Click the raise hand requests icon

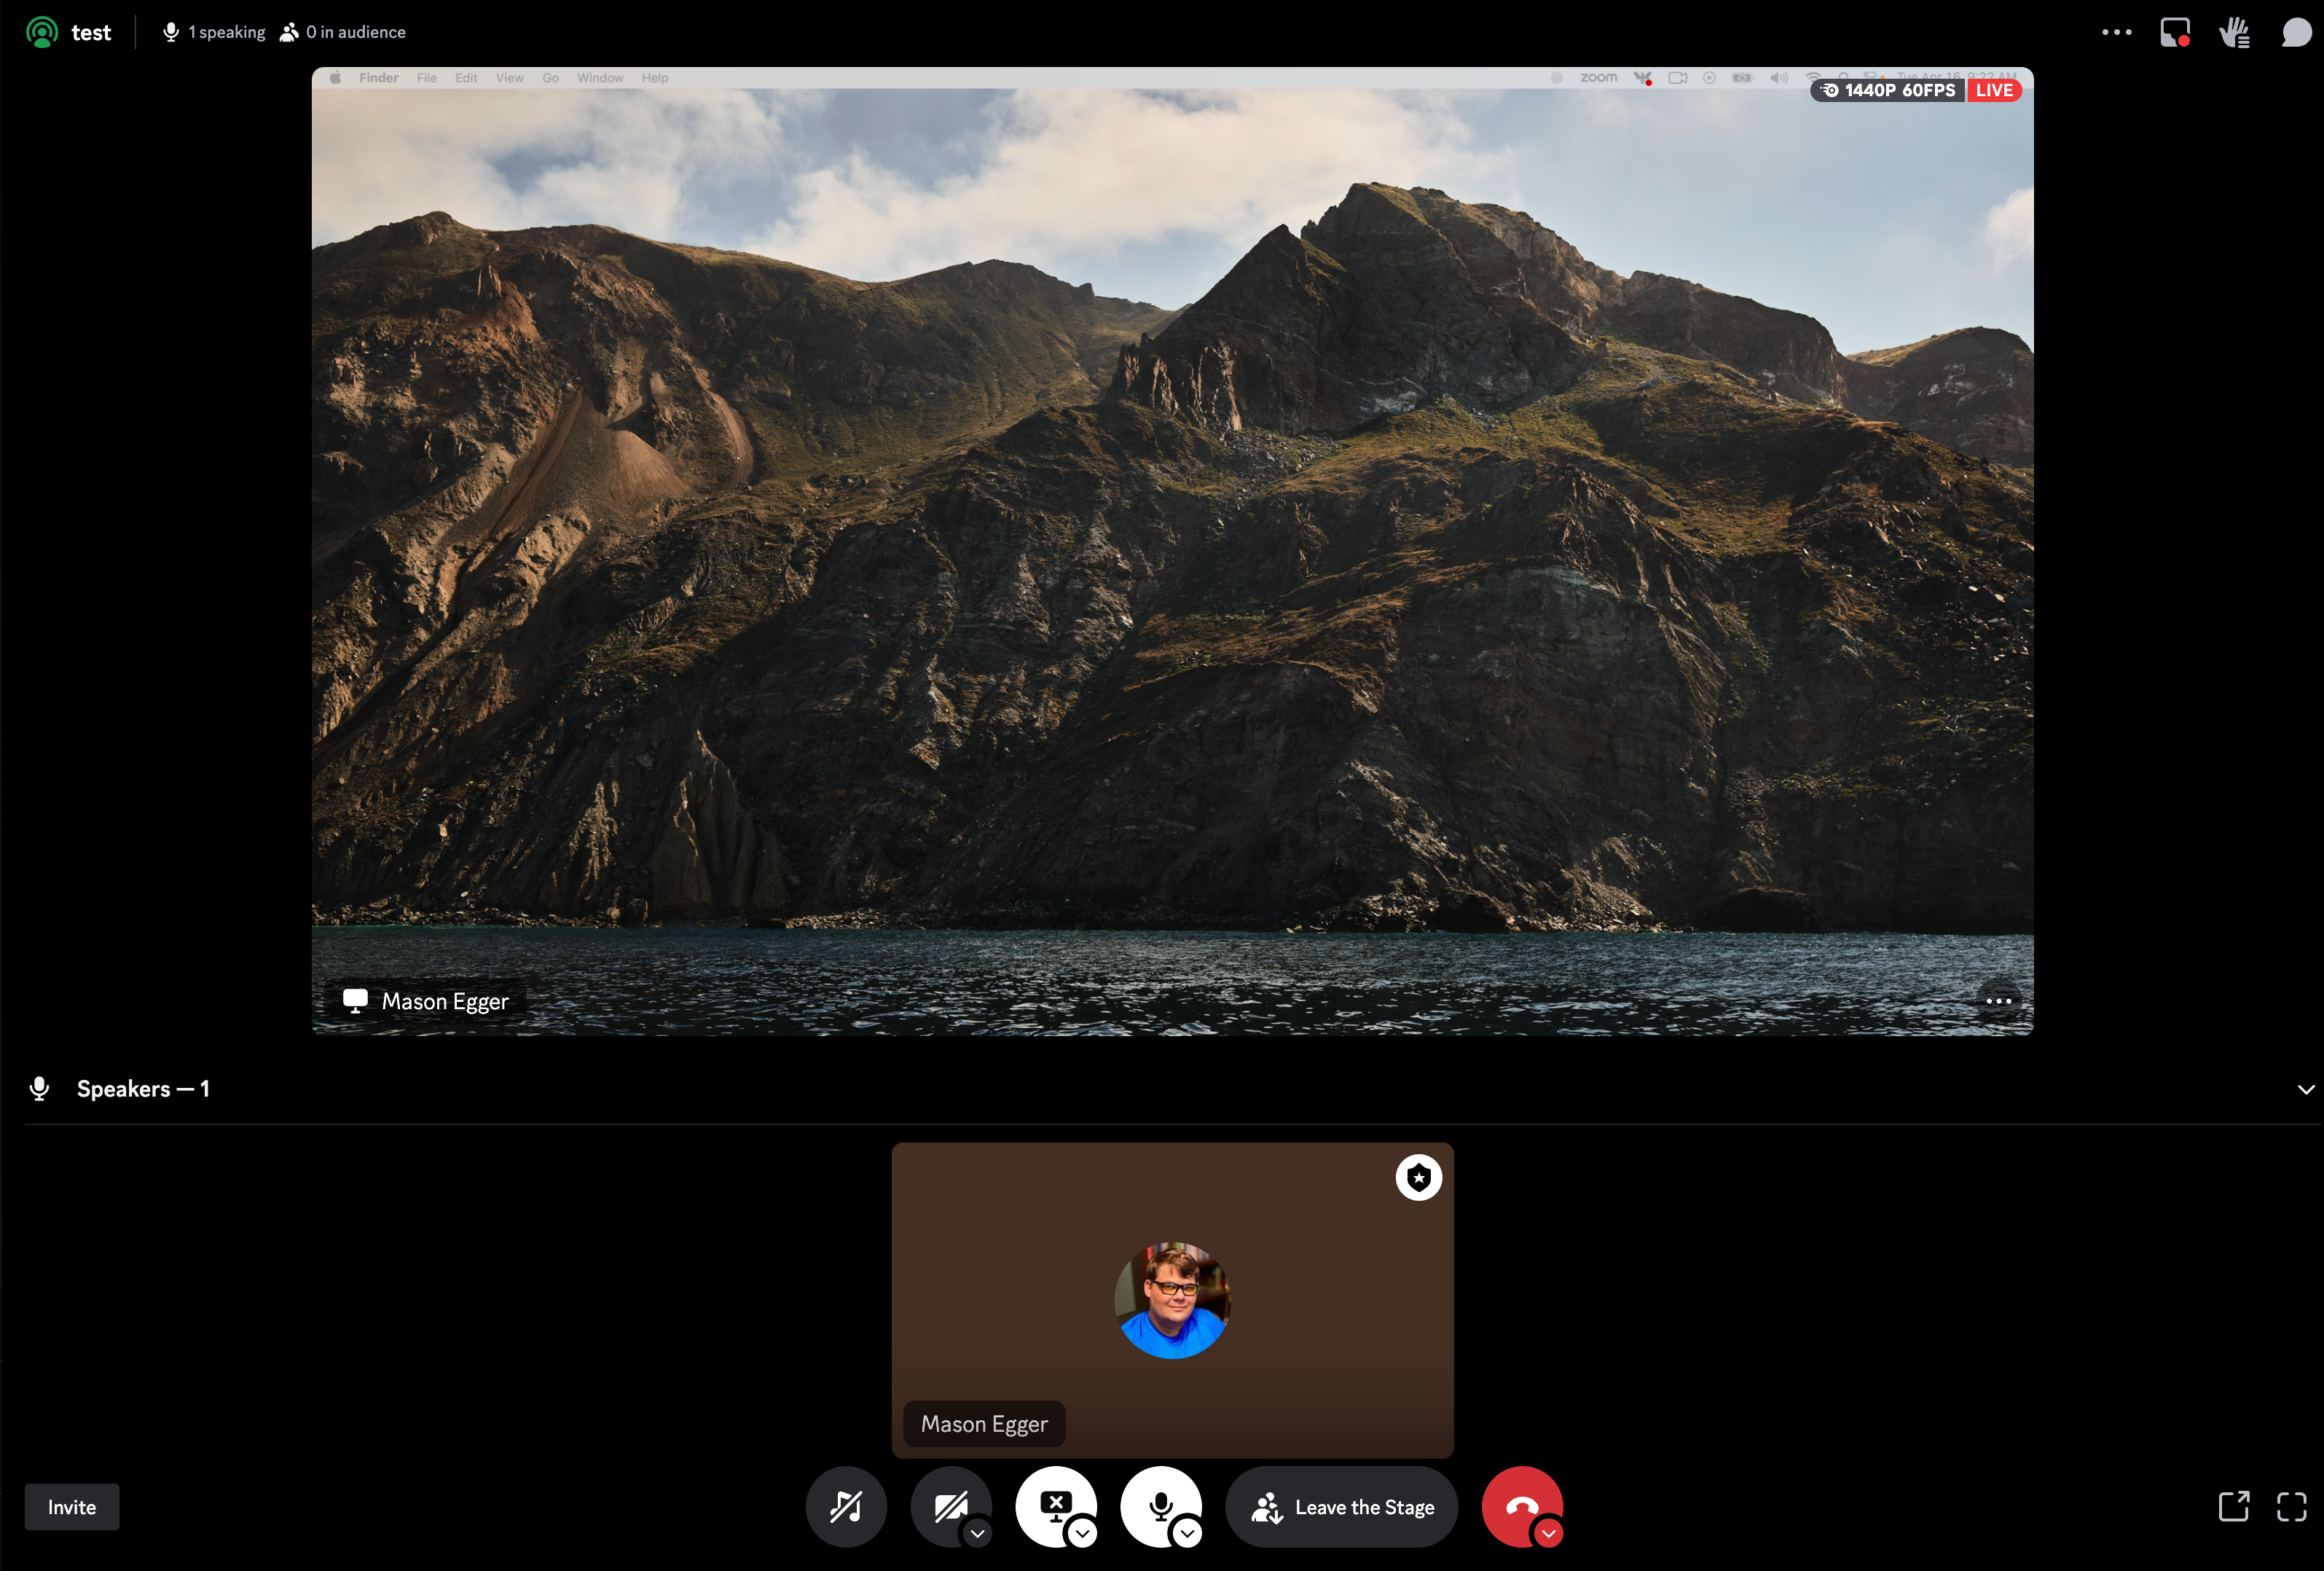pos(2234,32)
